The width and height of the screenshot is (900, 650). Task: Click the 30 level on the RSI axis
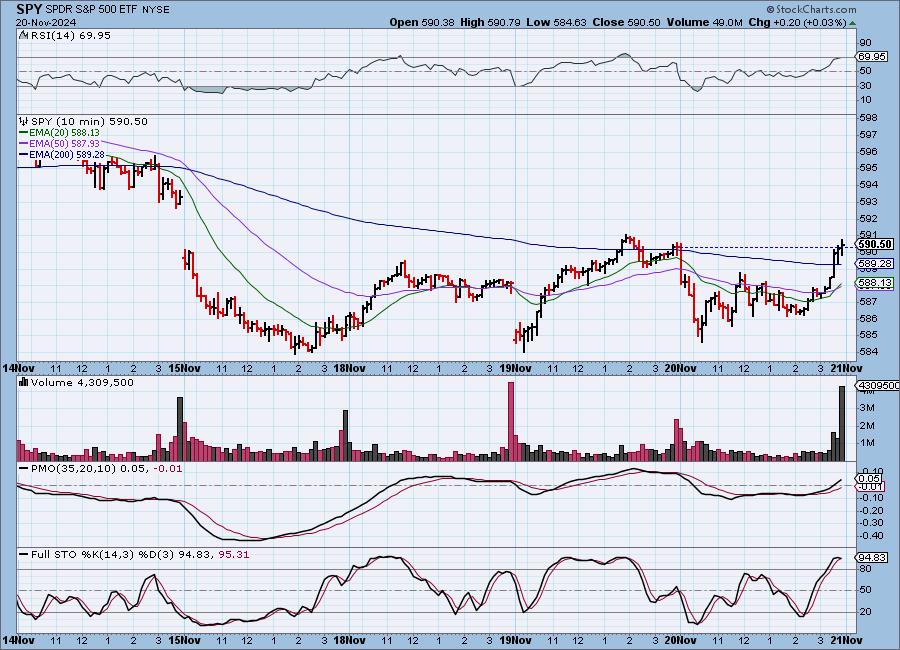click(866, 86)
